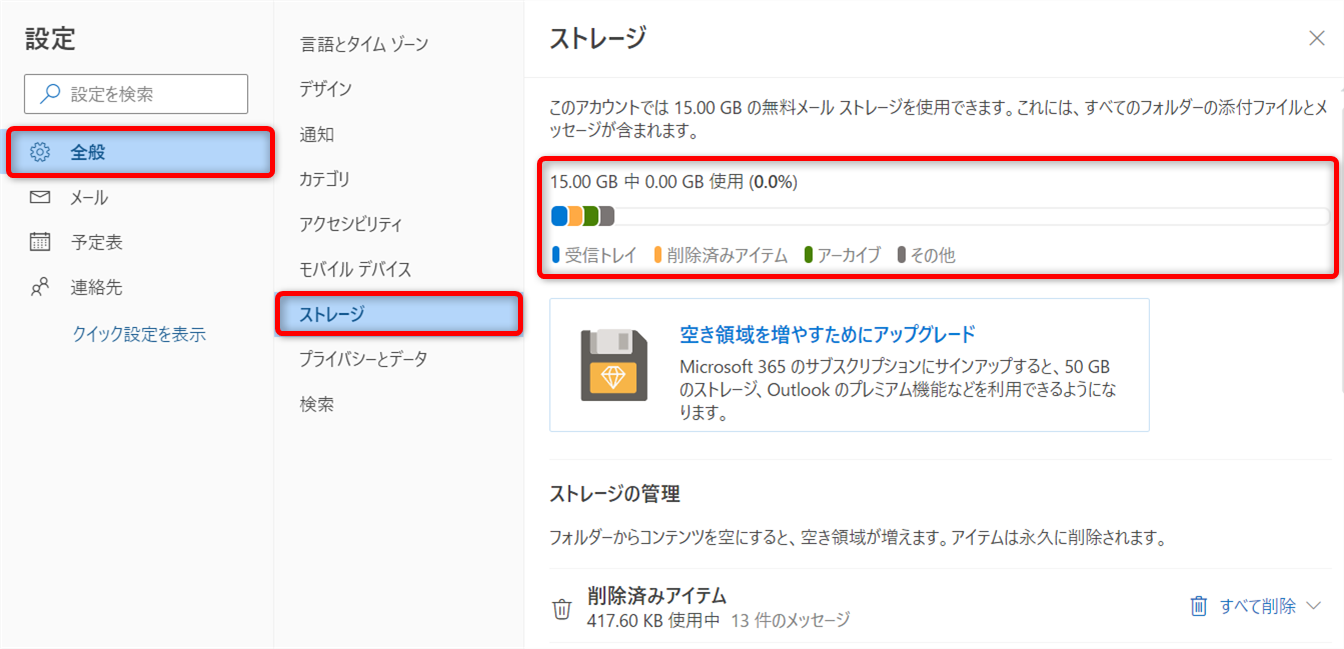Open the アクセシビリティ section
Screen dimensions: 1344x649
pos(351,224)
